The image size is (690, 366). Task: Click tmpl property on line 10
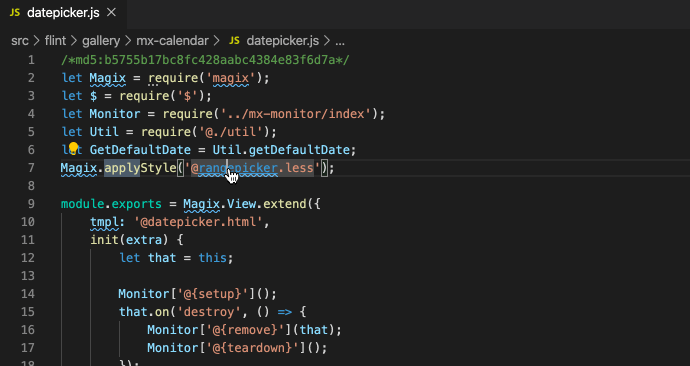[104, 222]
